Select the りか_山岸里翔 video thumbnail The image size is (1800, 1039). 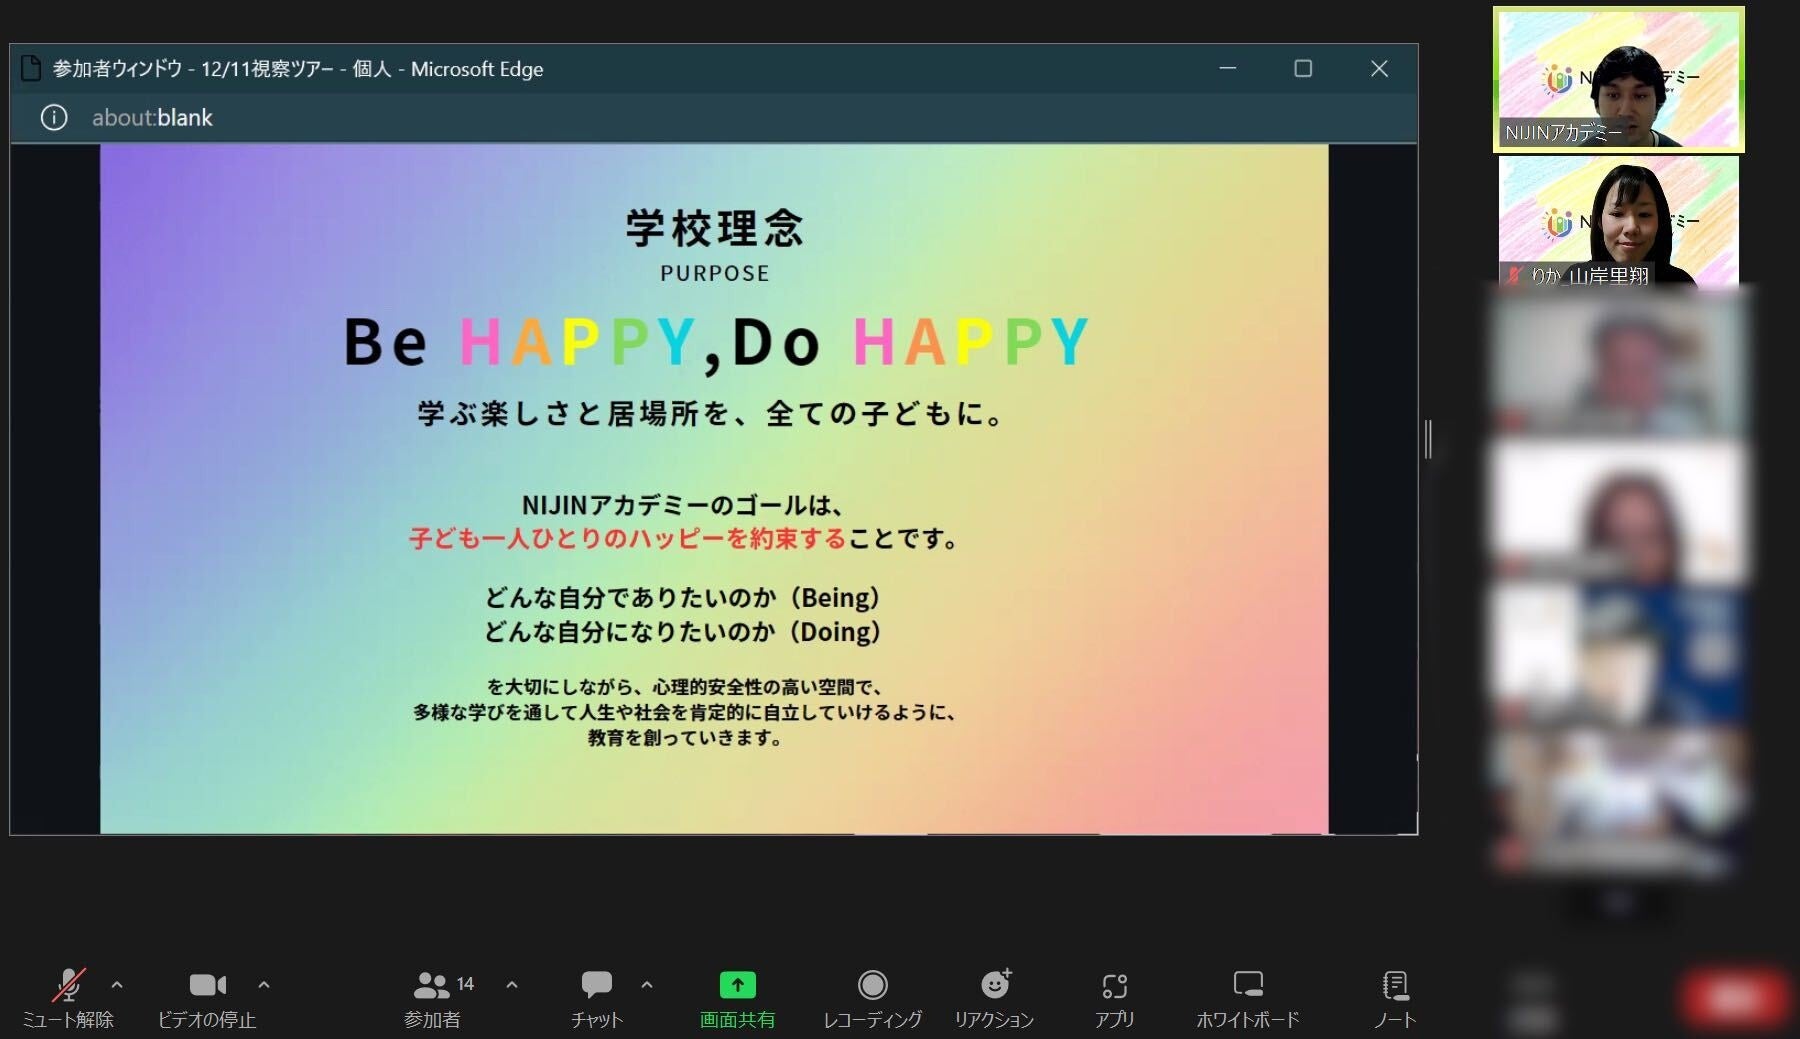tap(1619, 222)
